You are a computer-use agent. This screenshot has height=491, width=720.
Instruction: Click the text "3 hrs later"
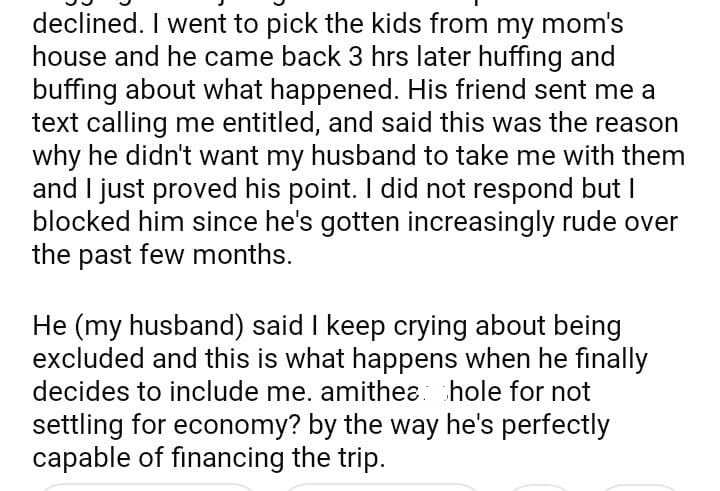[386, 56]
